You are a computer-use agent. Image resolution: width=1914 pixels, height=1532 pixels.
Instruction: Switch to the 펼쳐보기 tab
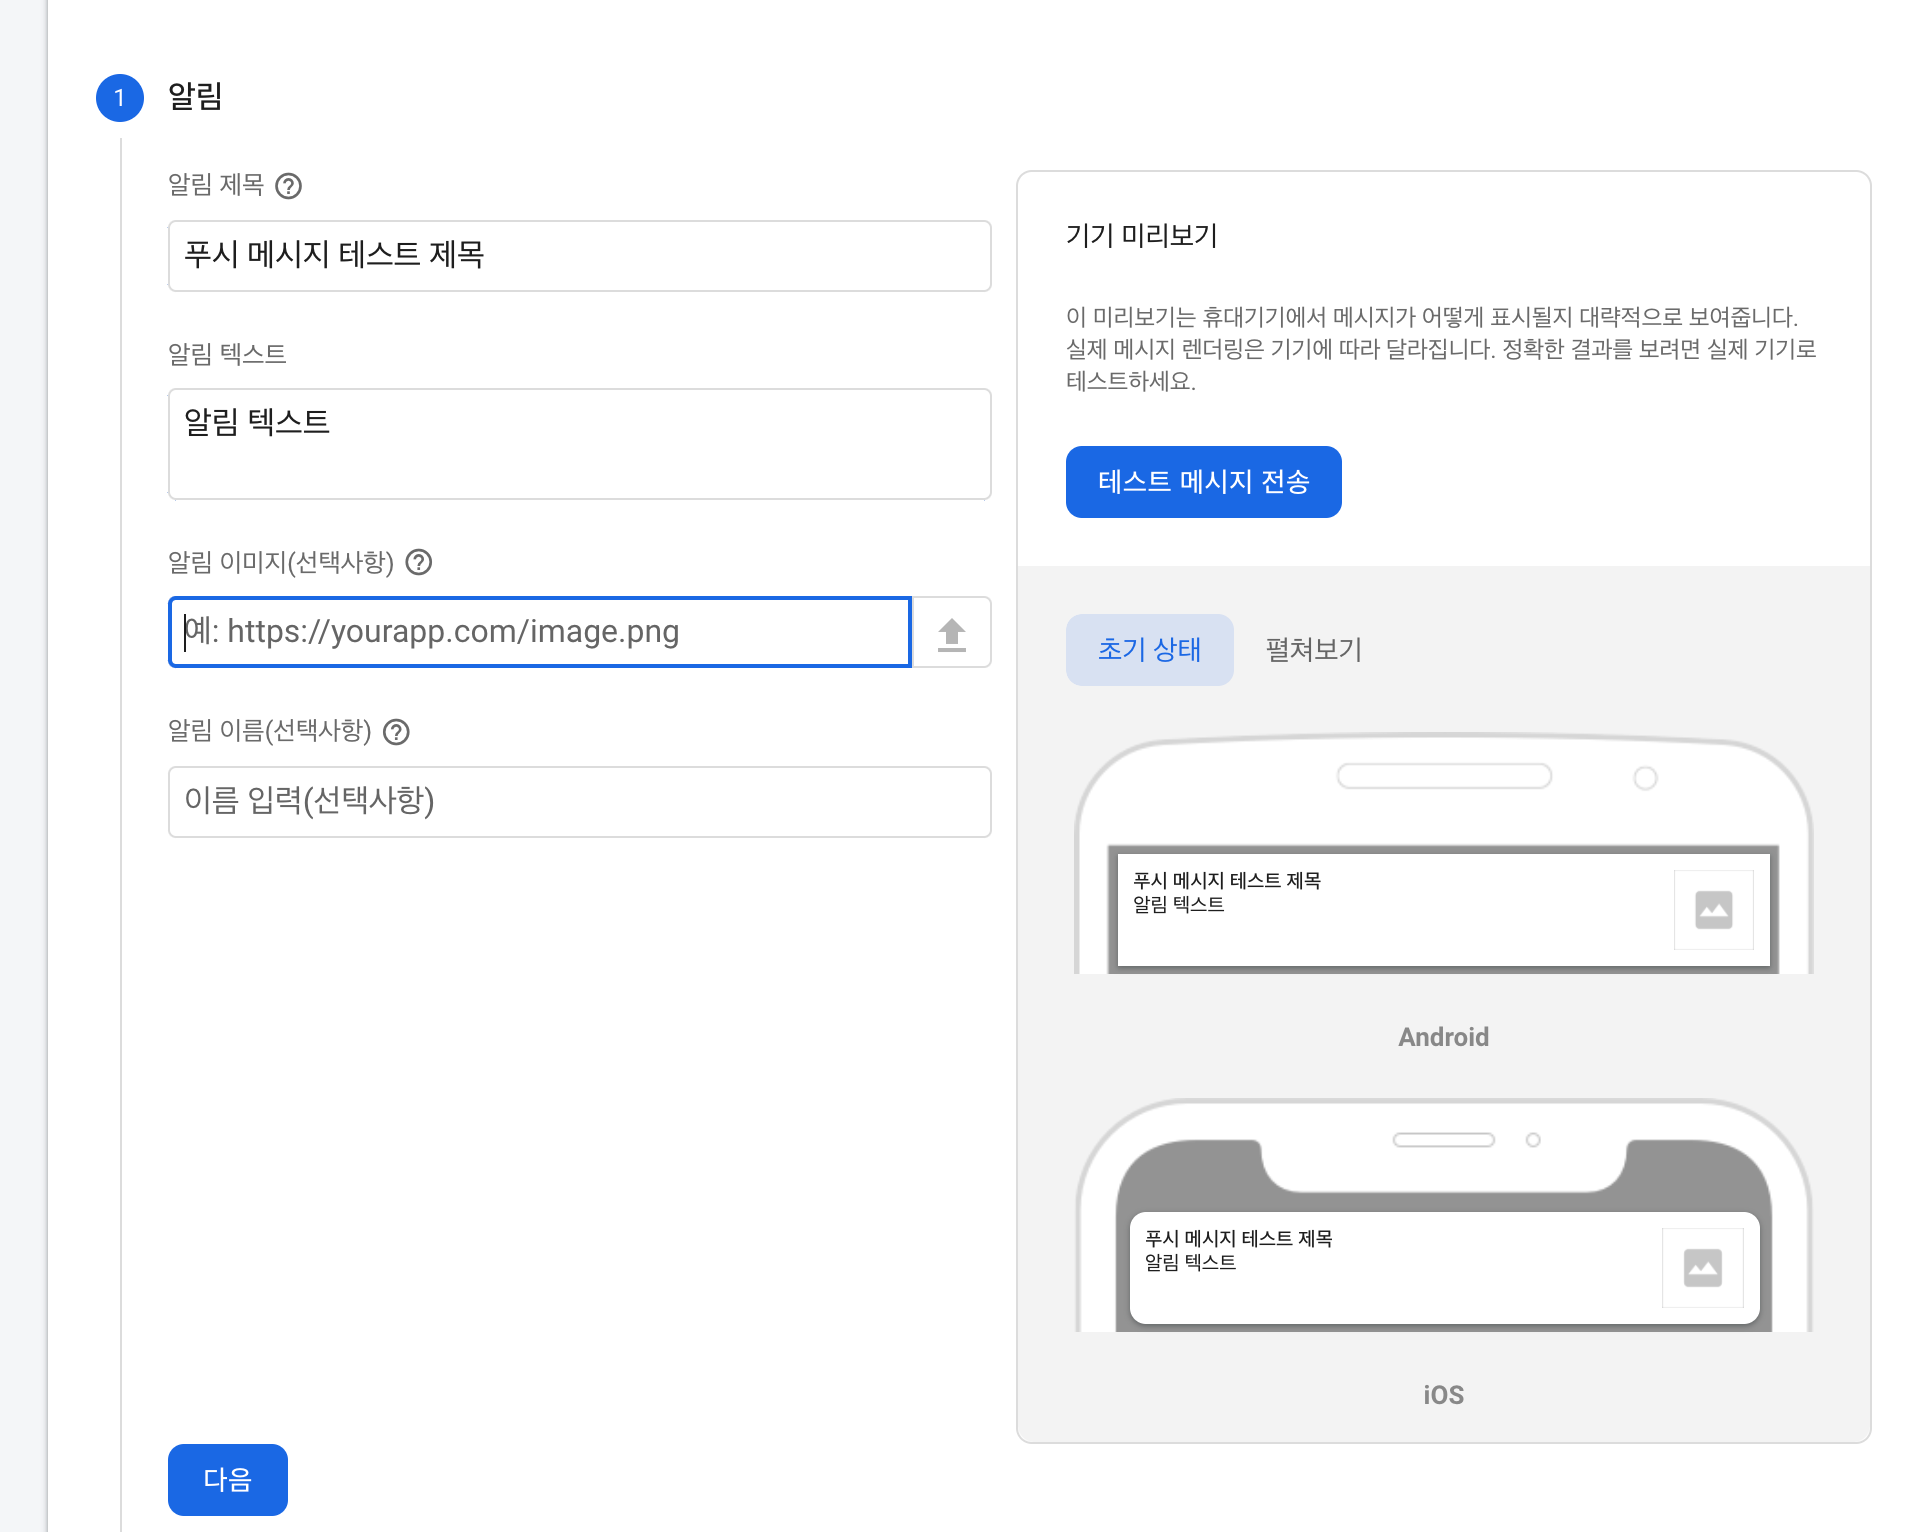point(1313,650)
